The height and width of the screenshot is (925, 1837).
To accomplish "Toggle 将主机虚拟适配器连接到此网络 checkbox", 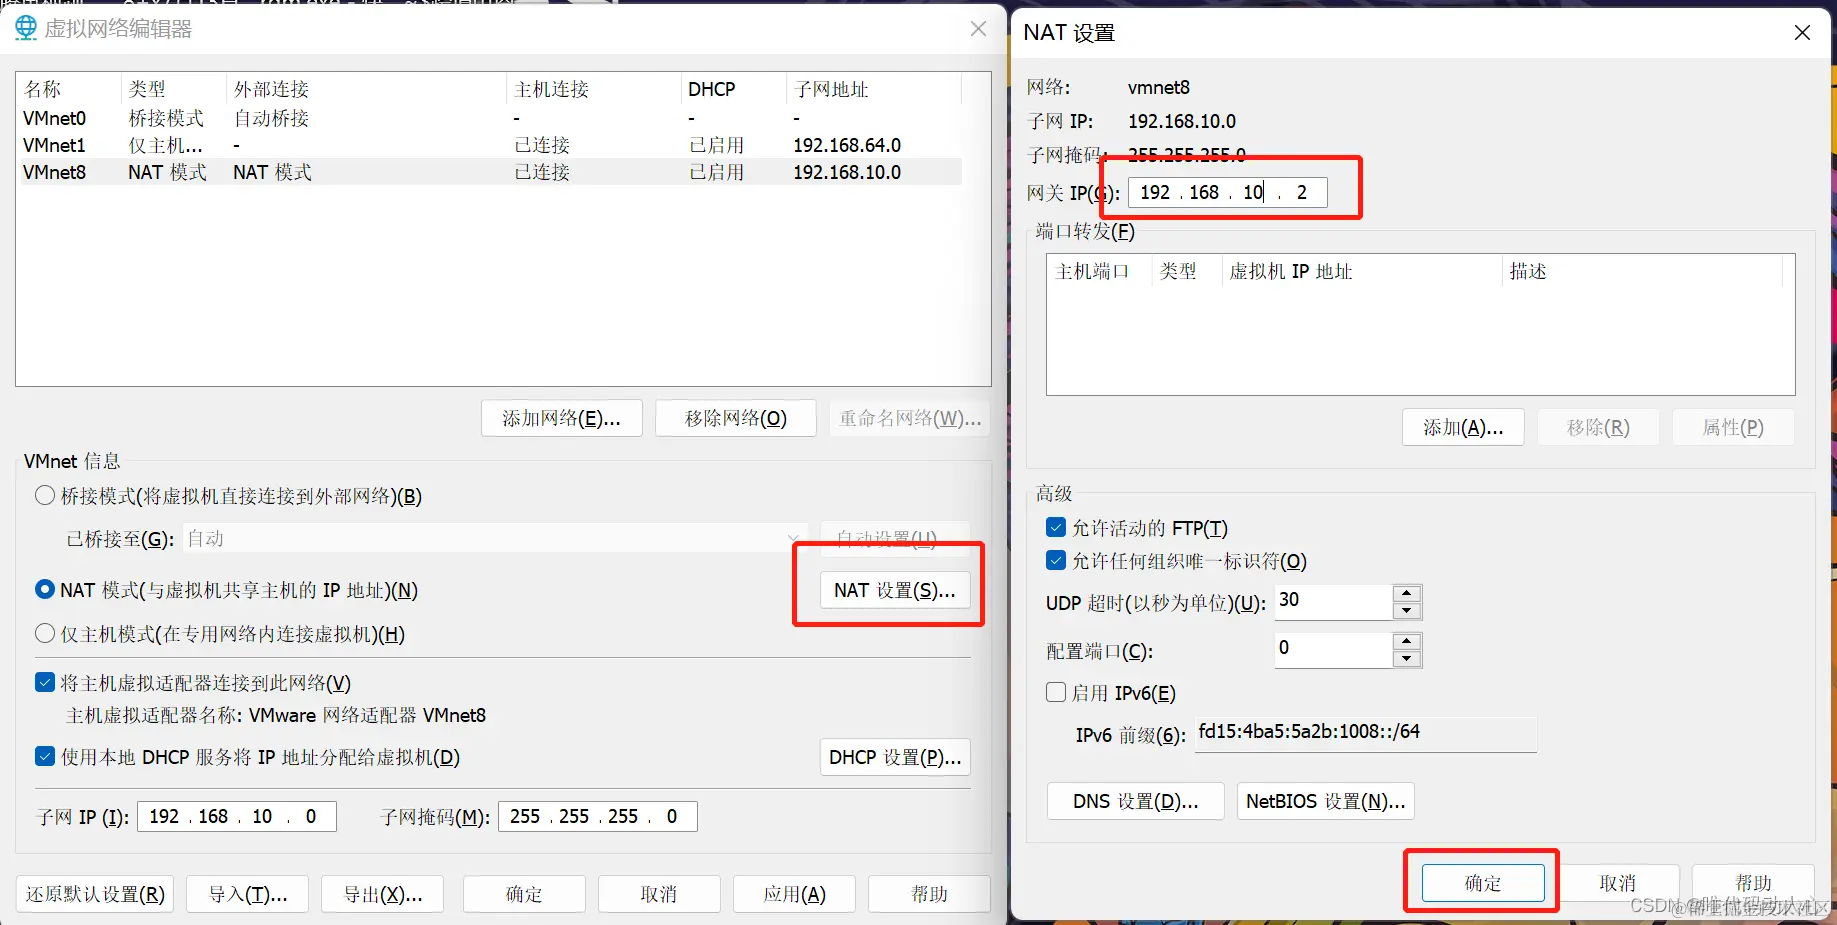I will point(45,683).
